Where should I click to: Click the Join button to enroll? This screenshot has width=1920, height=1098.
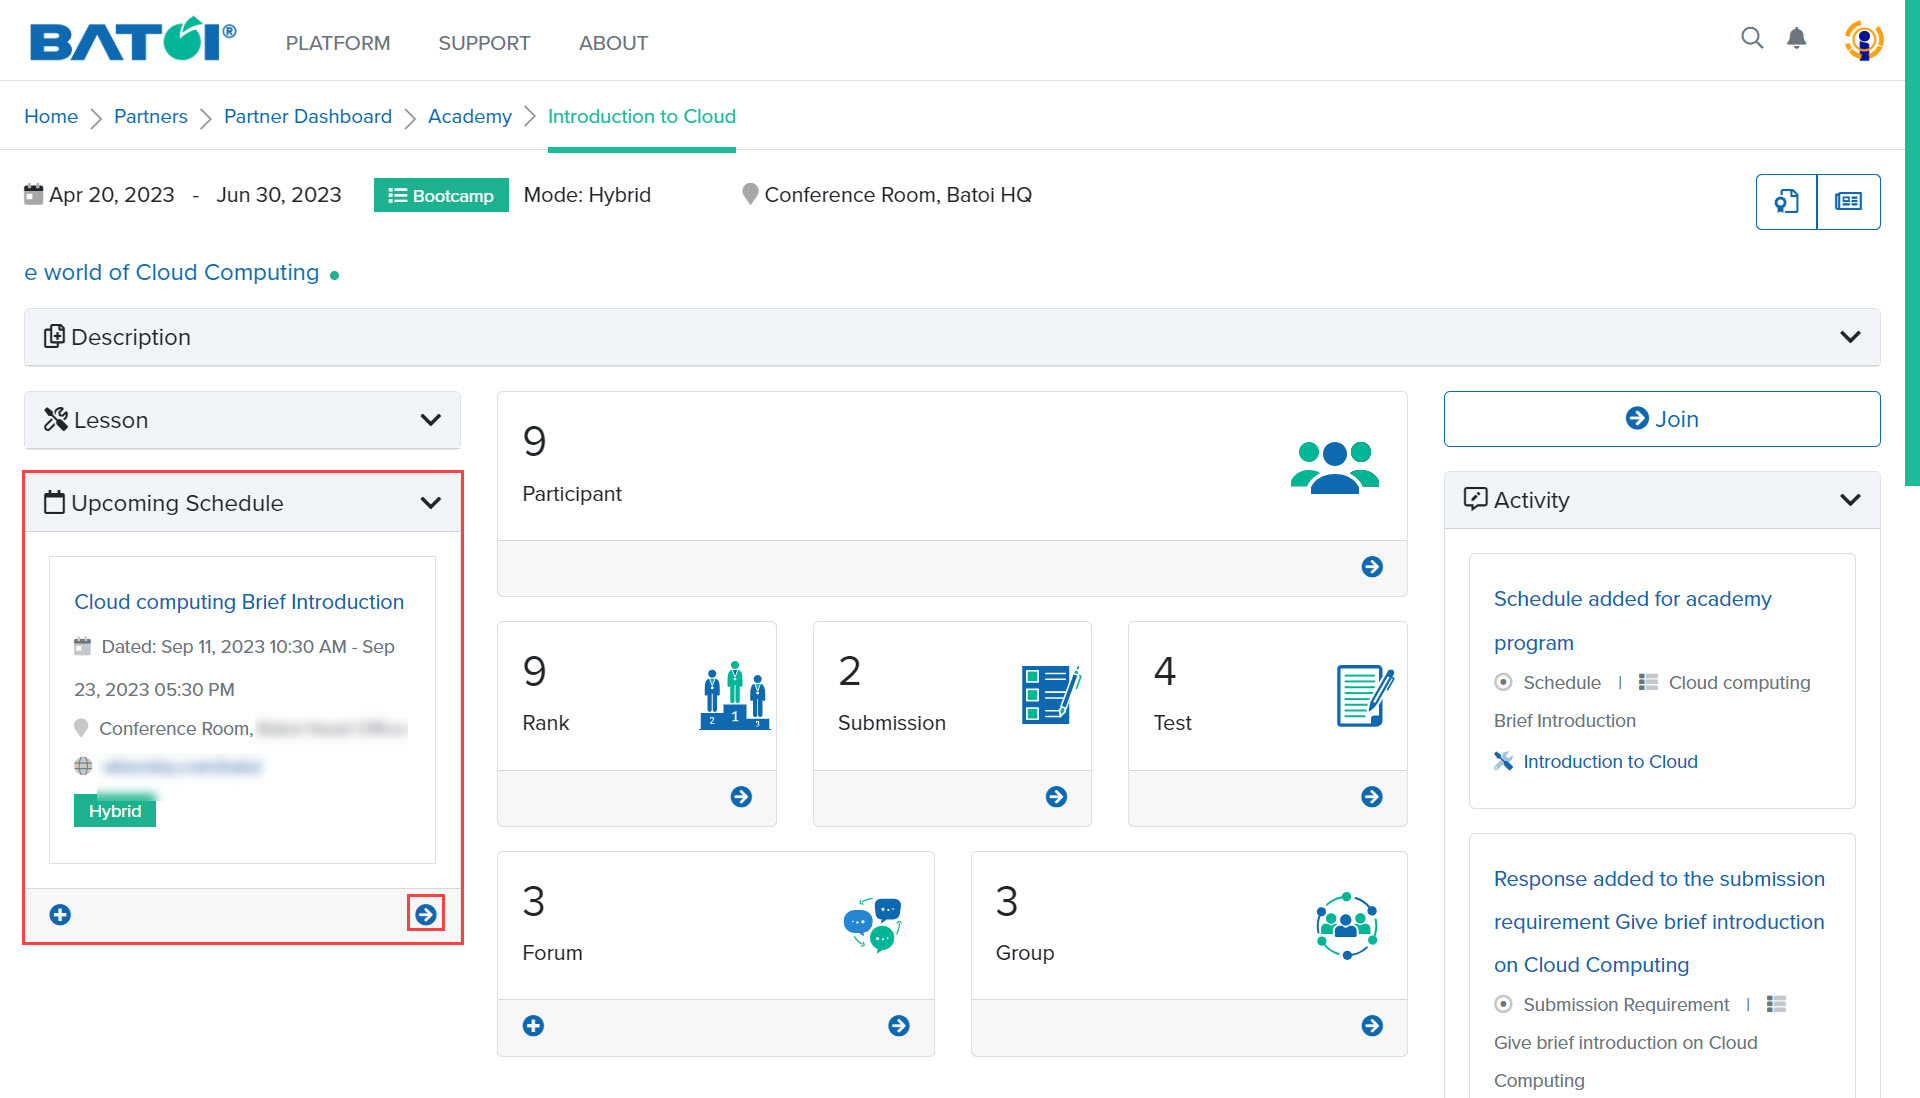1662,418
